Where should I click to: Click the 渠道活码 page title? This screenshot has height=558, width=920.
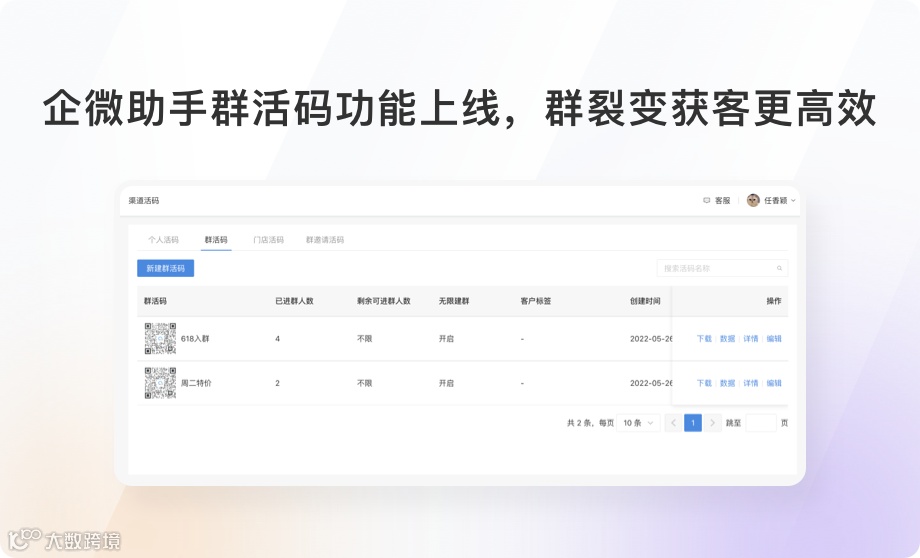144,201
